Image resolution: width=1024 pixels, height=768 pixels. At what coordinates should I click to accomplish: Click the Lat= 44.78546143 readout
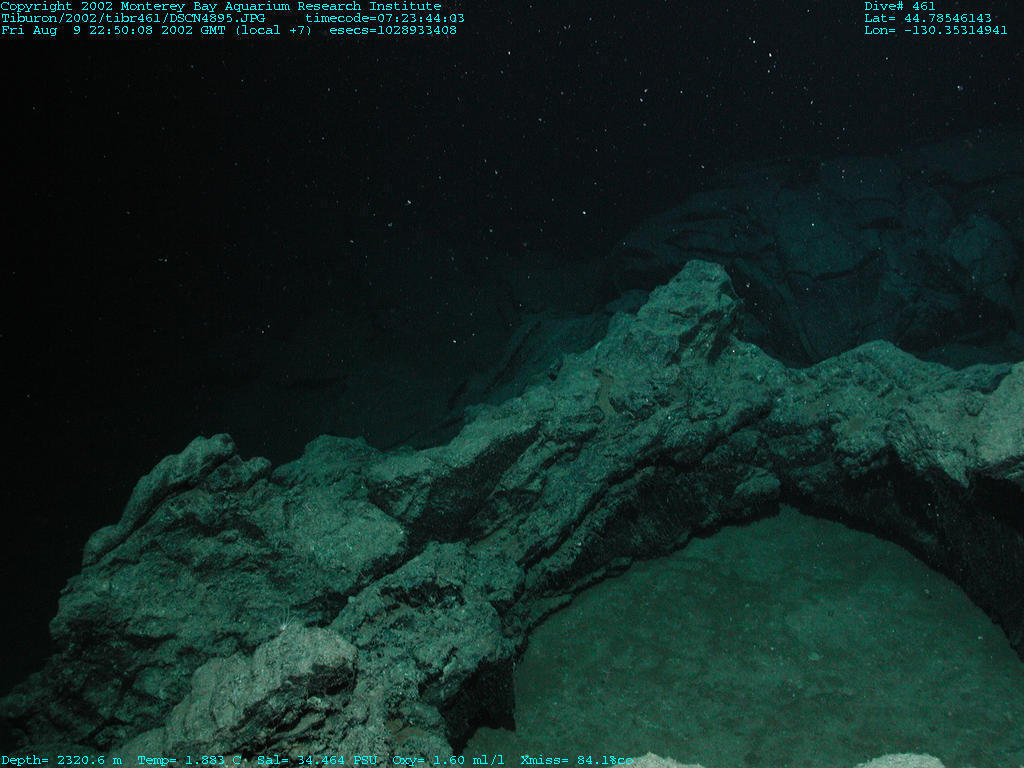(928, 18)
